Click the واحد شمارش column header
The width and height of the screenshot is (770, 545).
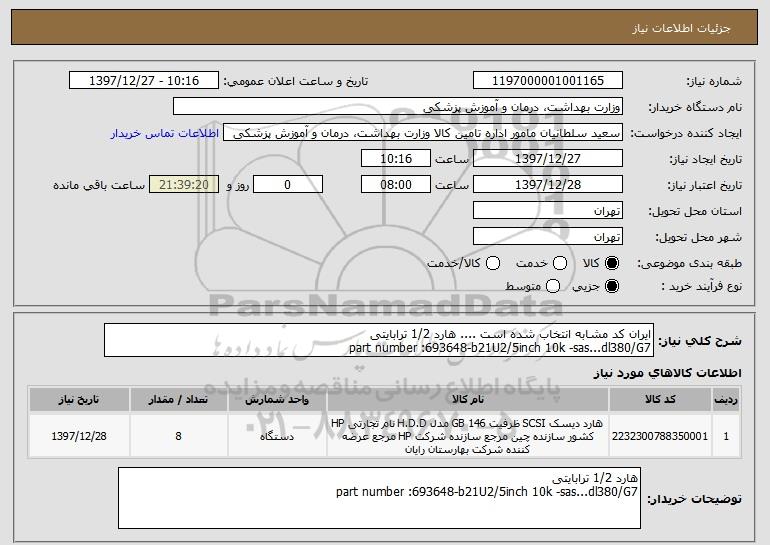click(277, 400)
